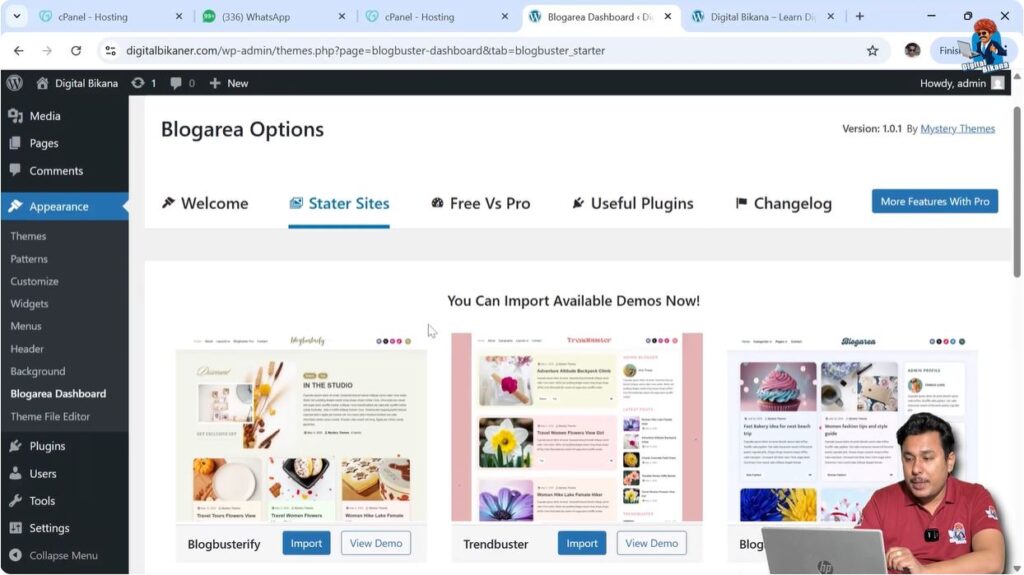
Task: Switch to the Stater Sites tab
Action: click(339, 203)
